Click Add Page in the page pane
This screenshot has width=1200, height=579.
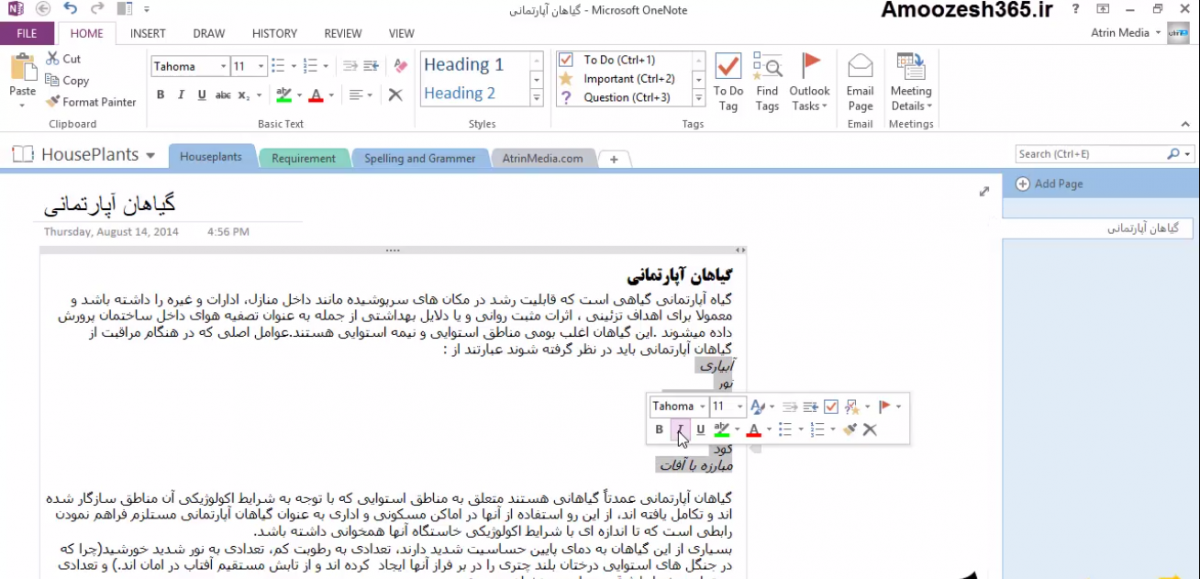[1050, 184]
